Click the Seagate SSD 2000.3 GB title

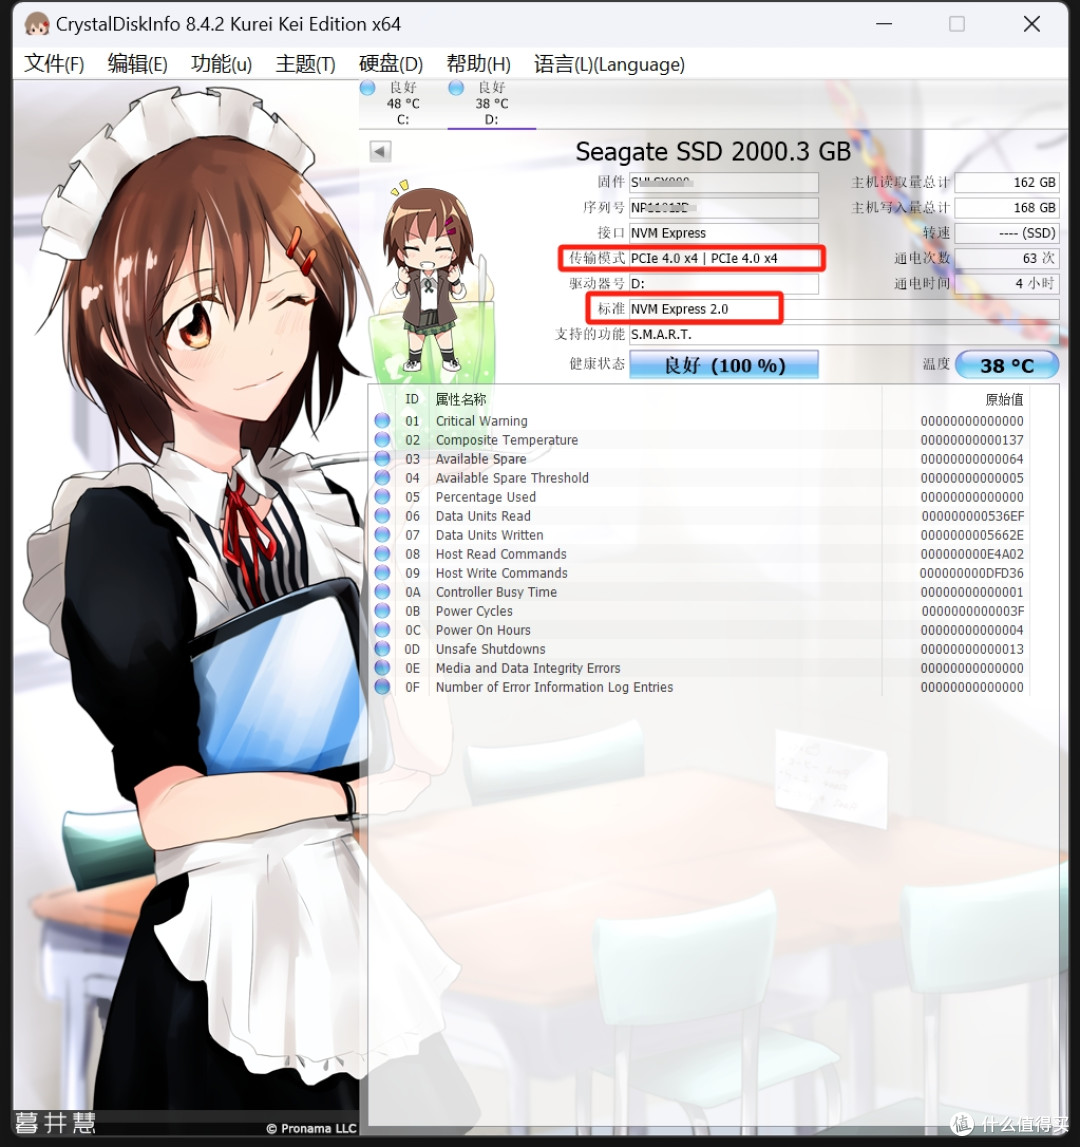point(713,151)
